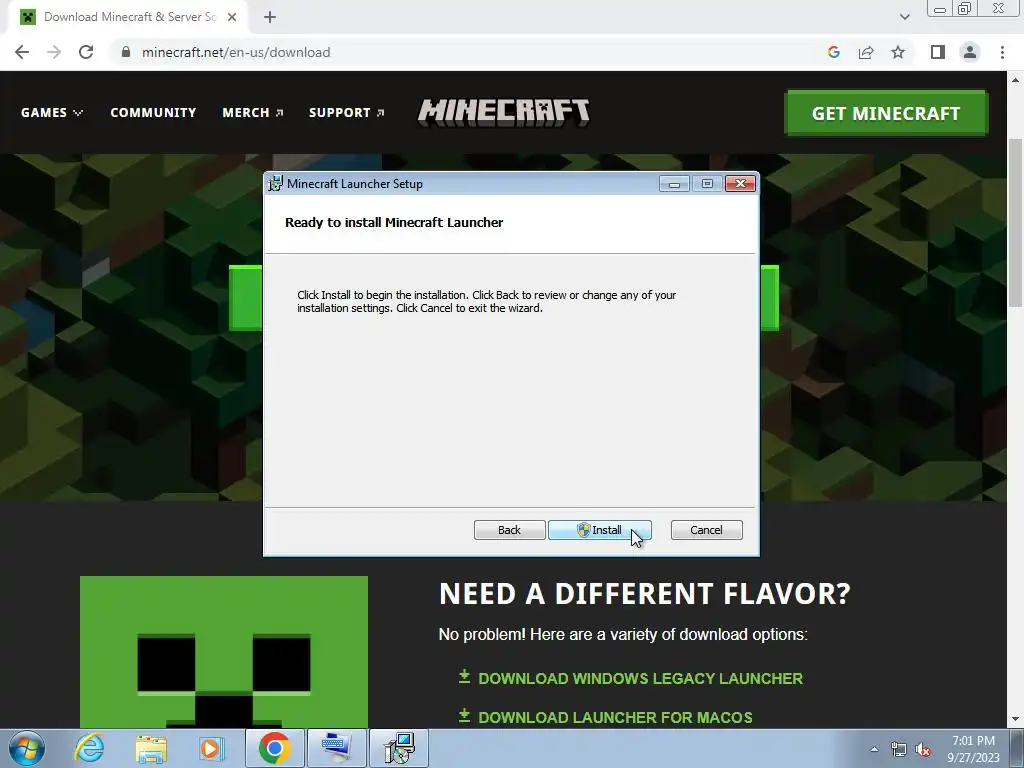Go back in Chrome browser history
Screen dimensions: 1024x768
click(22, 52)
